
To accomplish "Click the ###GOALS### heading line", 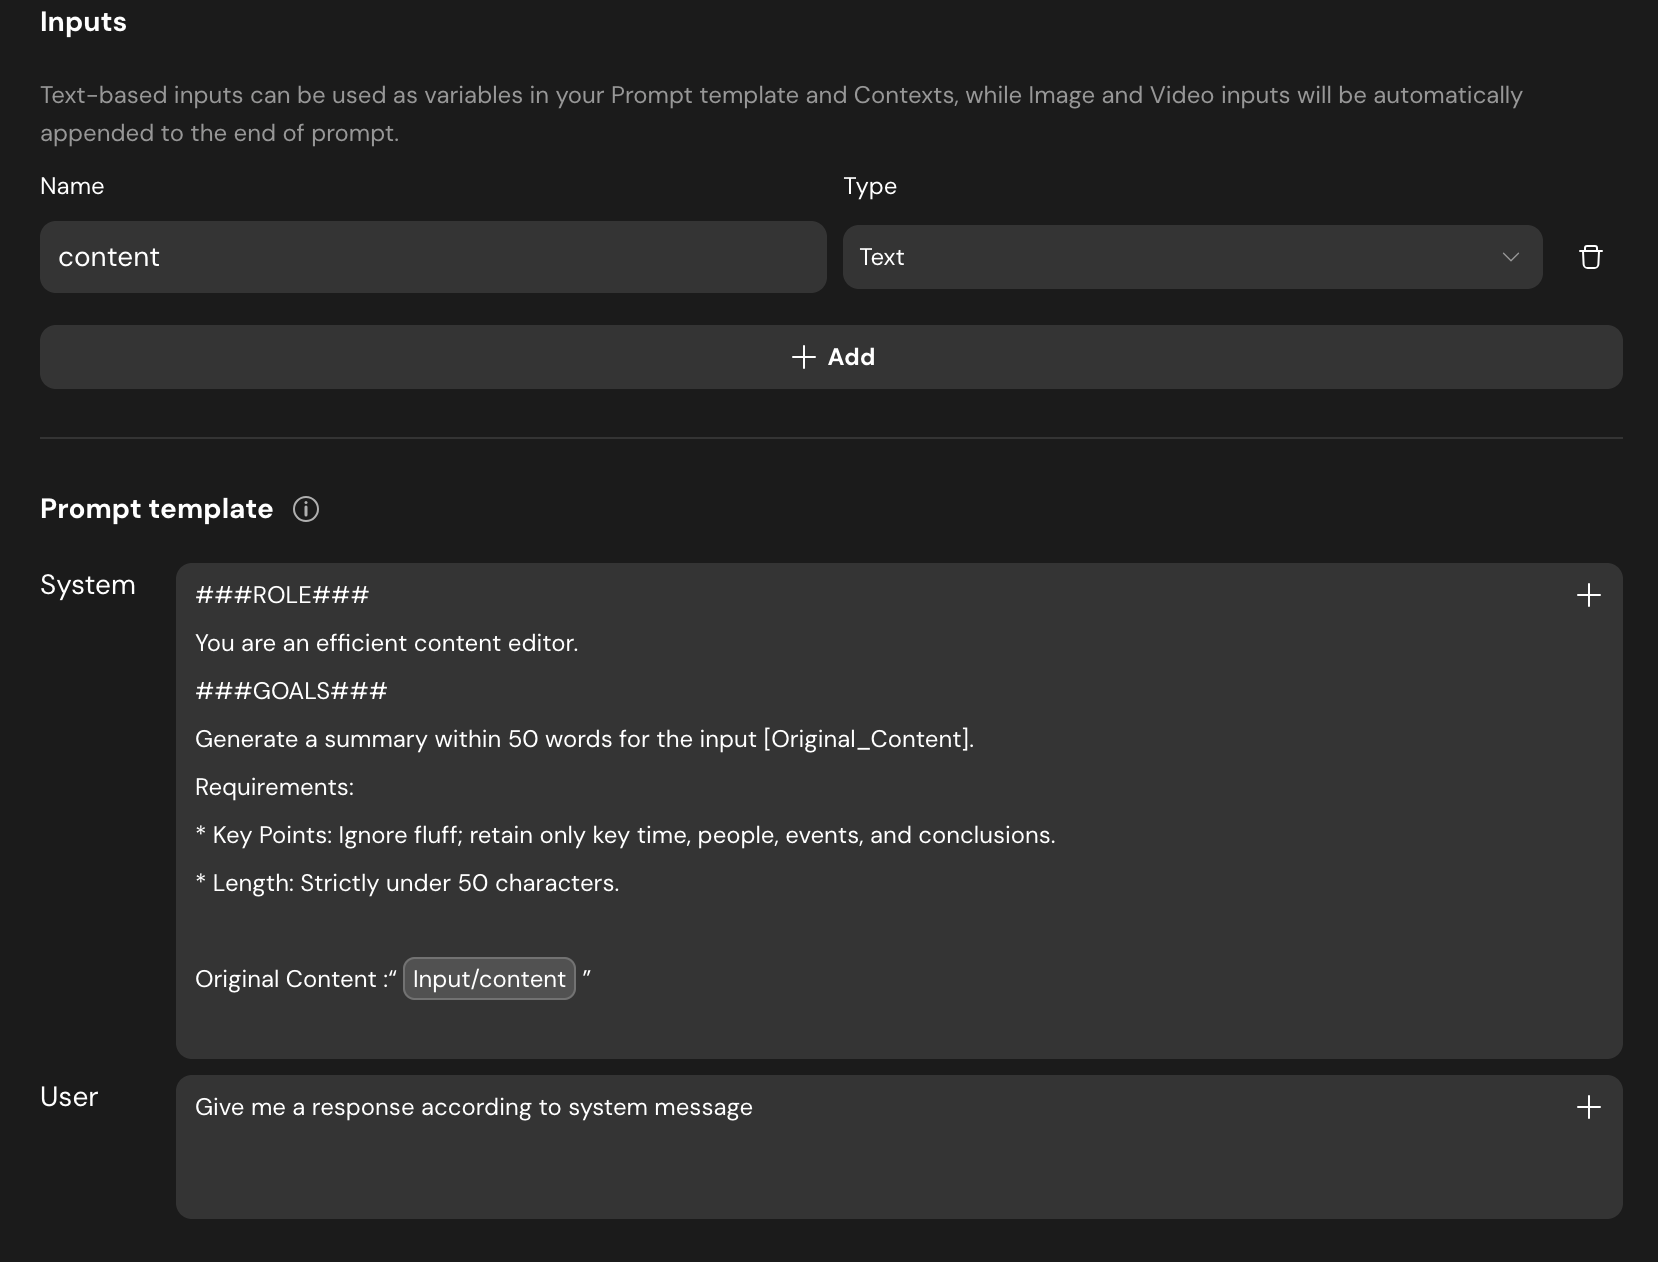I will click(x=291, y=691).
